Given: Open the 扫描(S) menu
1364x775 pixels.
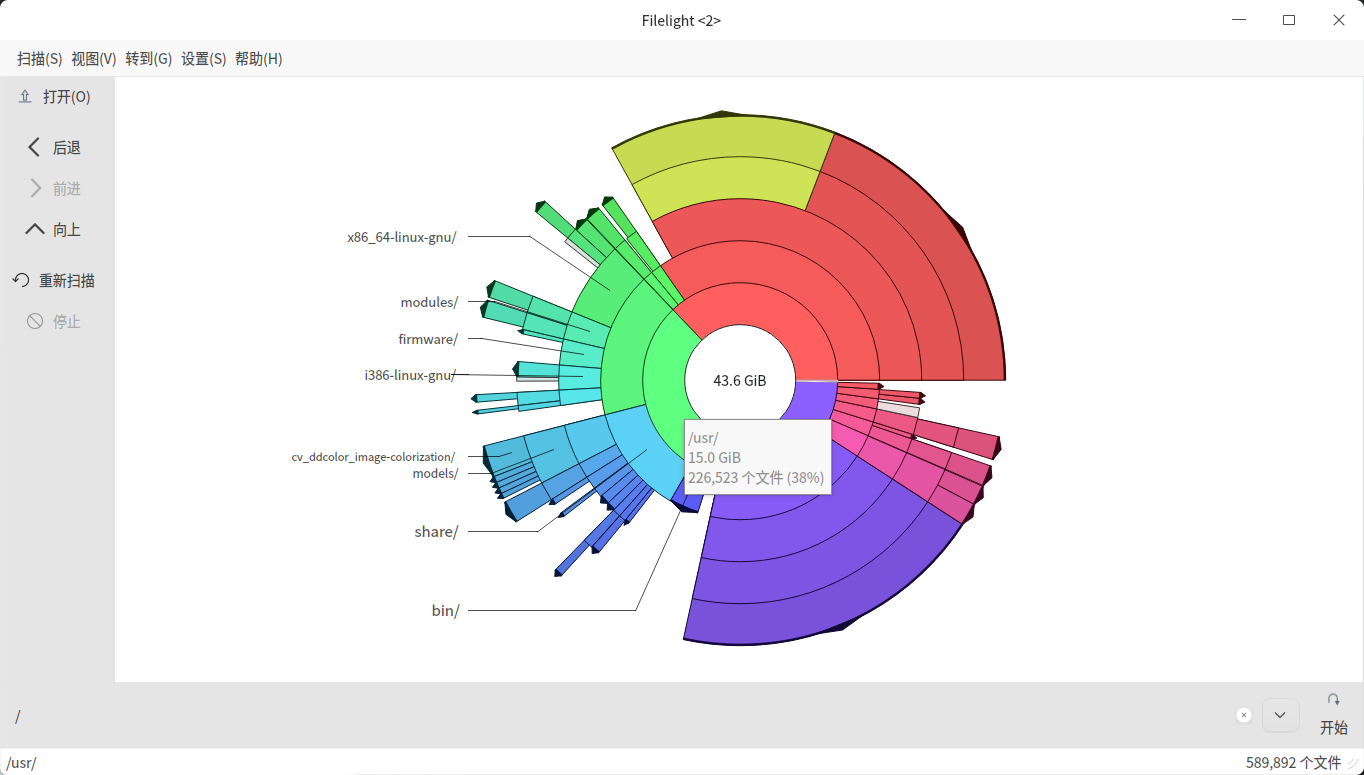Looking at the screenshot, I should click(40, 59).
